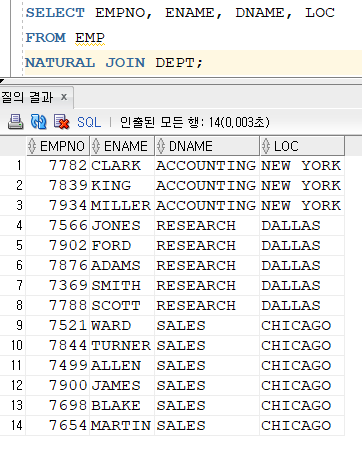The image size is (362, 453).
Task: Select the JONES cell
Action: (122, 225)
